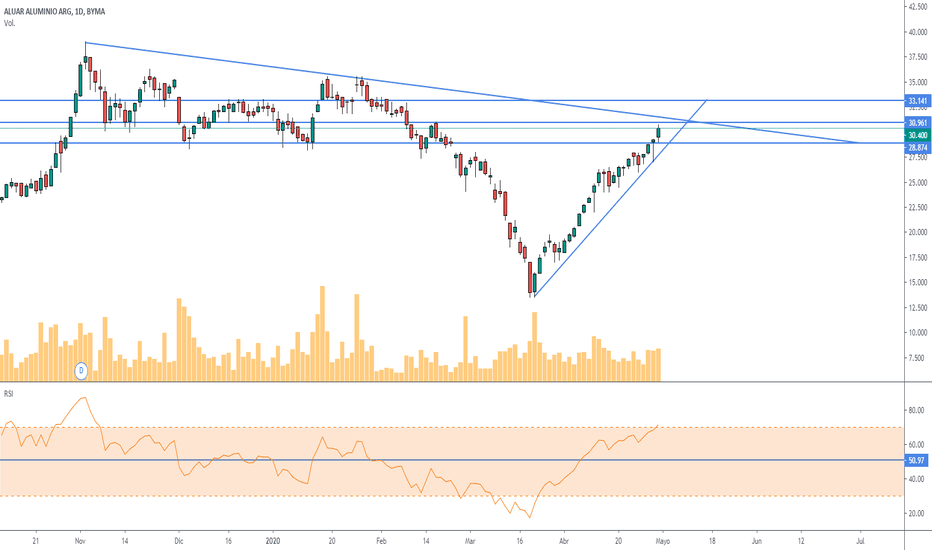Click the RSI 20.00 scale label
Image resolution: width=932 pixels, height=550 pixels.
[917, 514]
